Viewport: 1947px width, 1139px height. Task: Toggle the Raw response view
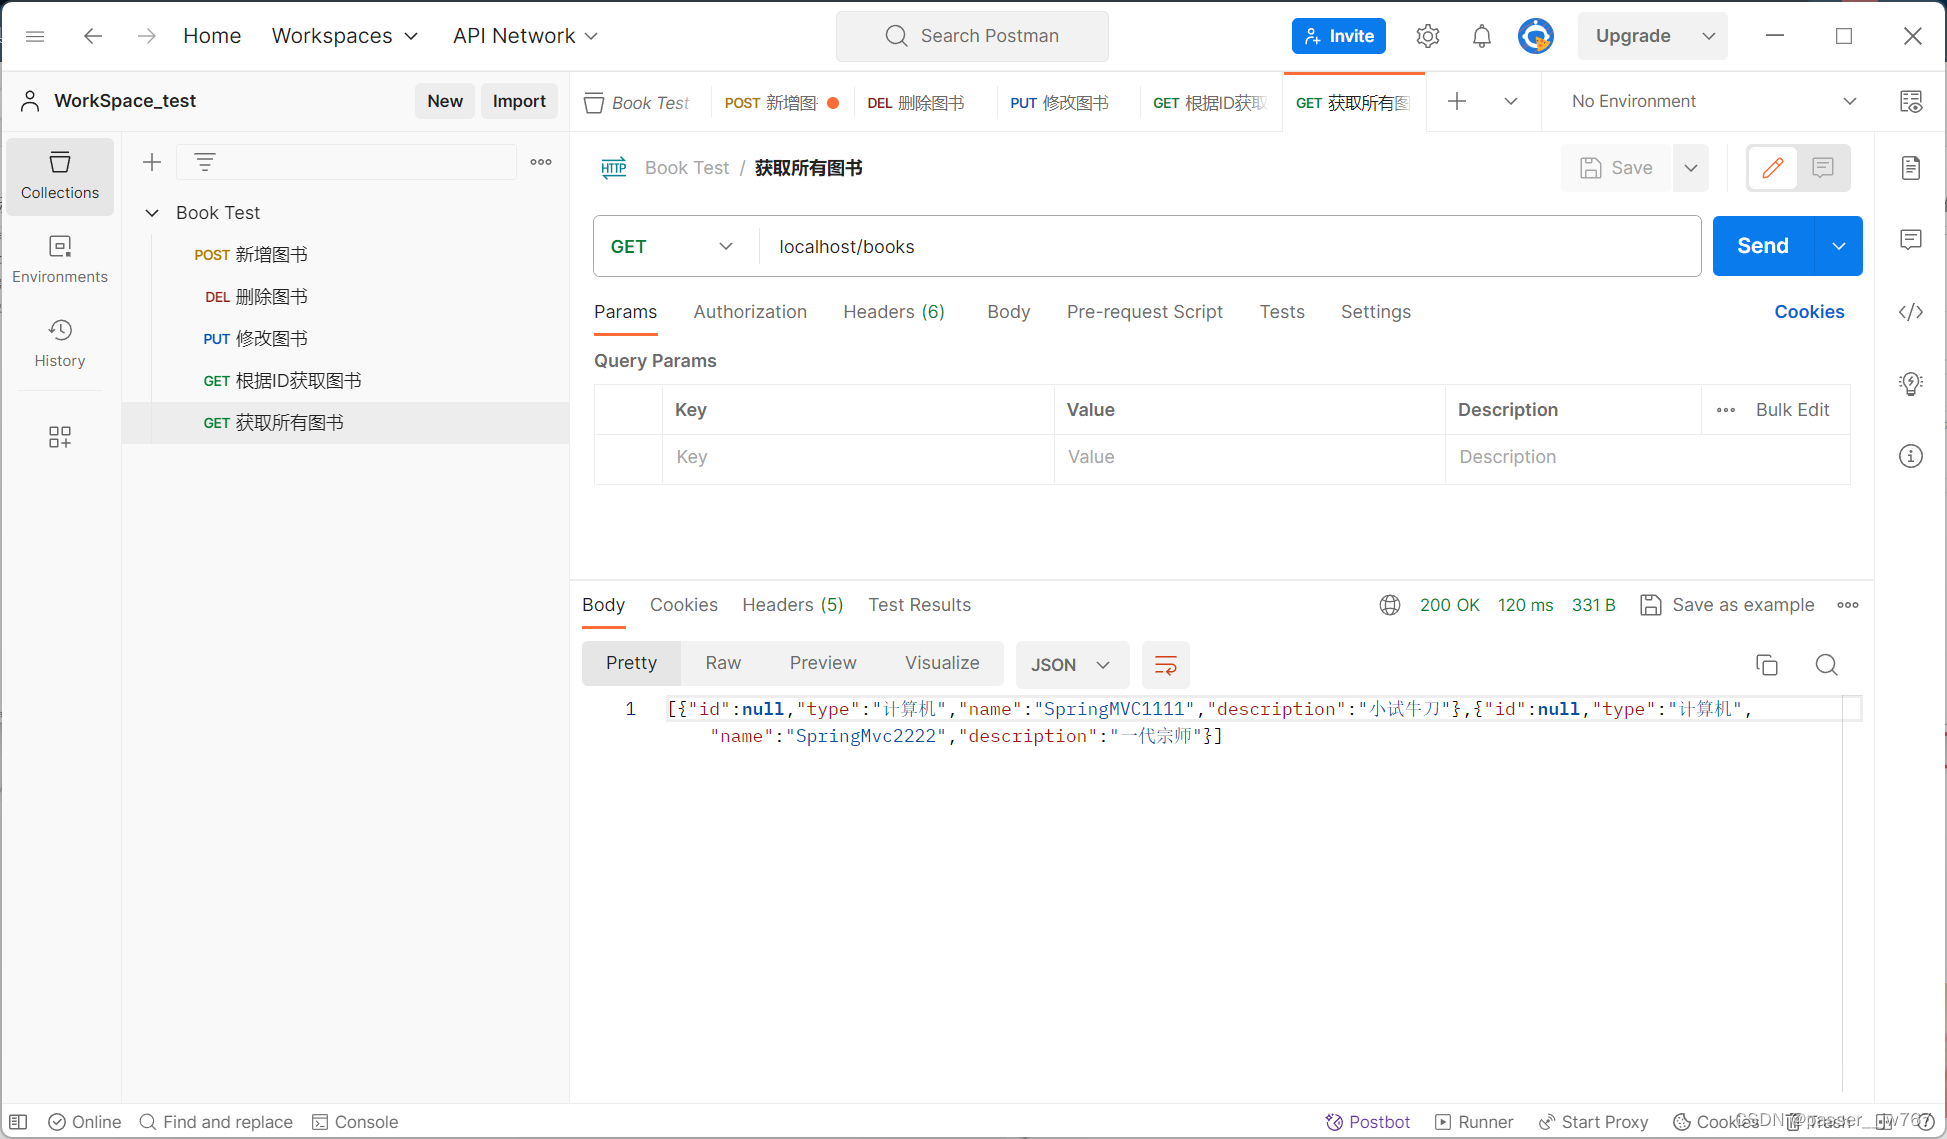(721, 662)
